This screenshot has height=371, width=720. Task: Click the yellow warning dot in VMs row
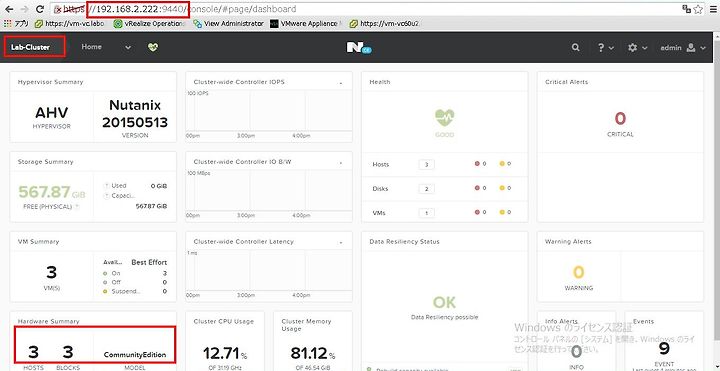502,213
